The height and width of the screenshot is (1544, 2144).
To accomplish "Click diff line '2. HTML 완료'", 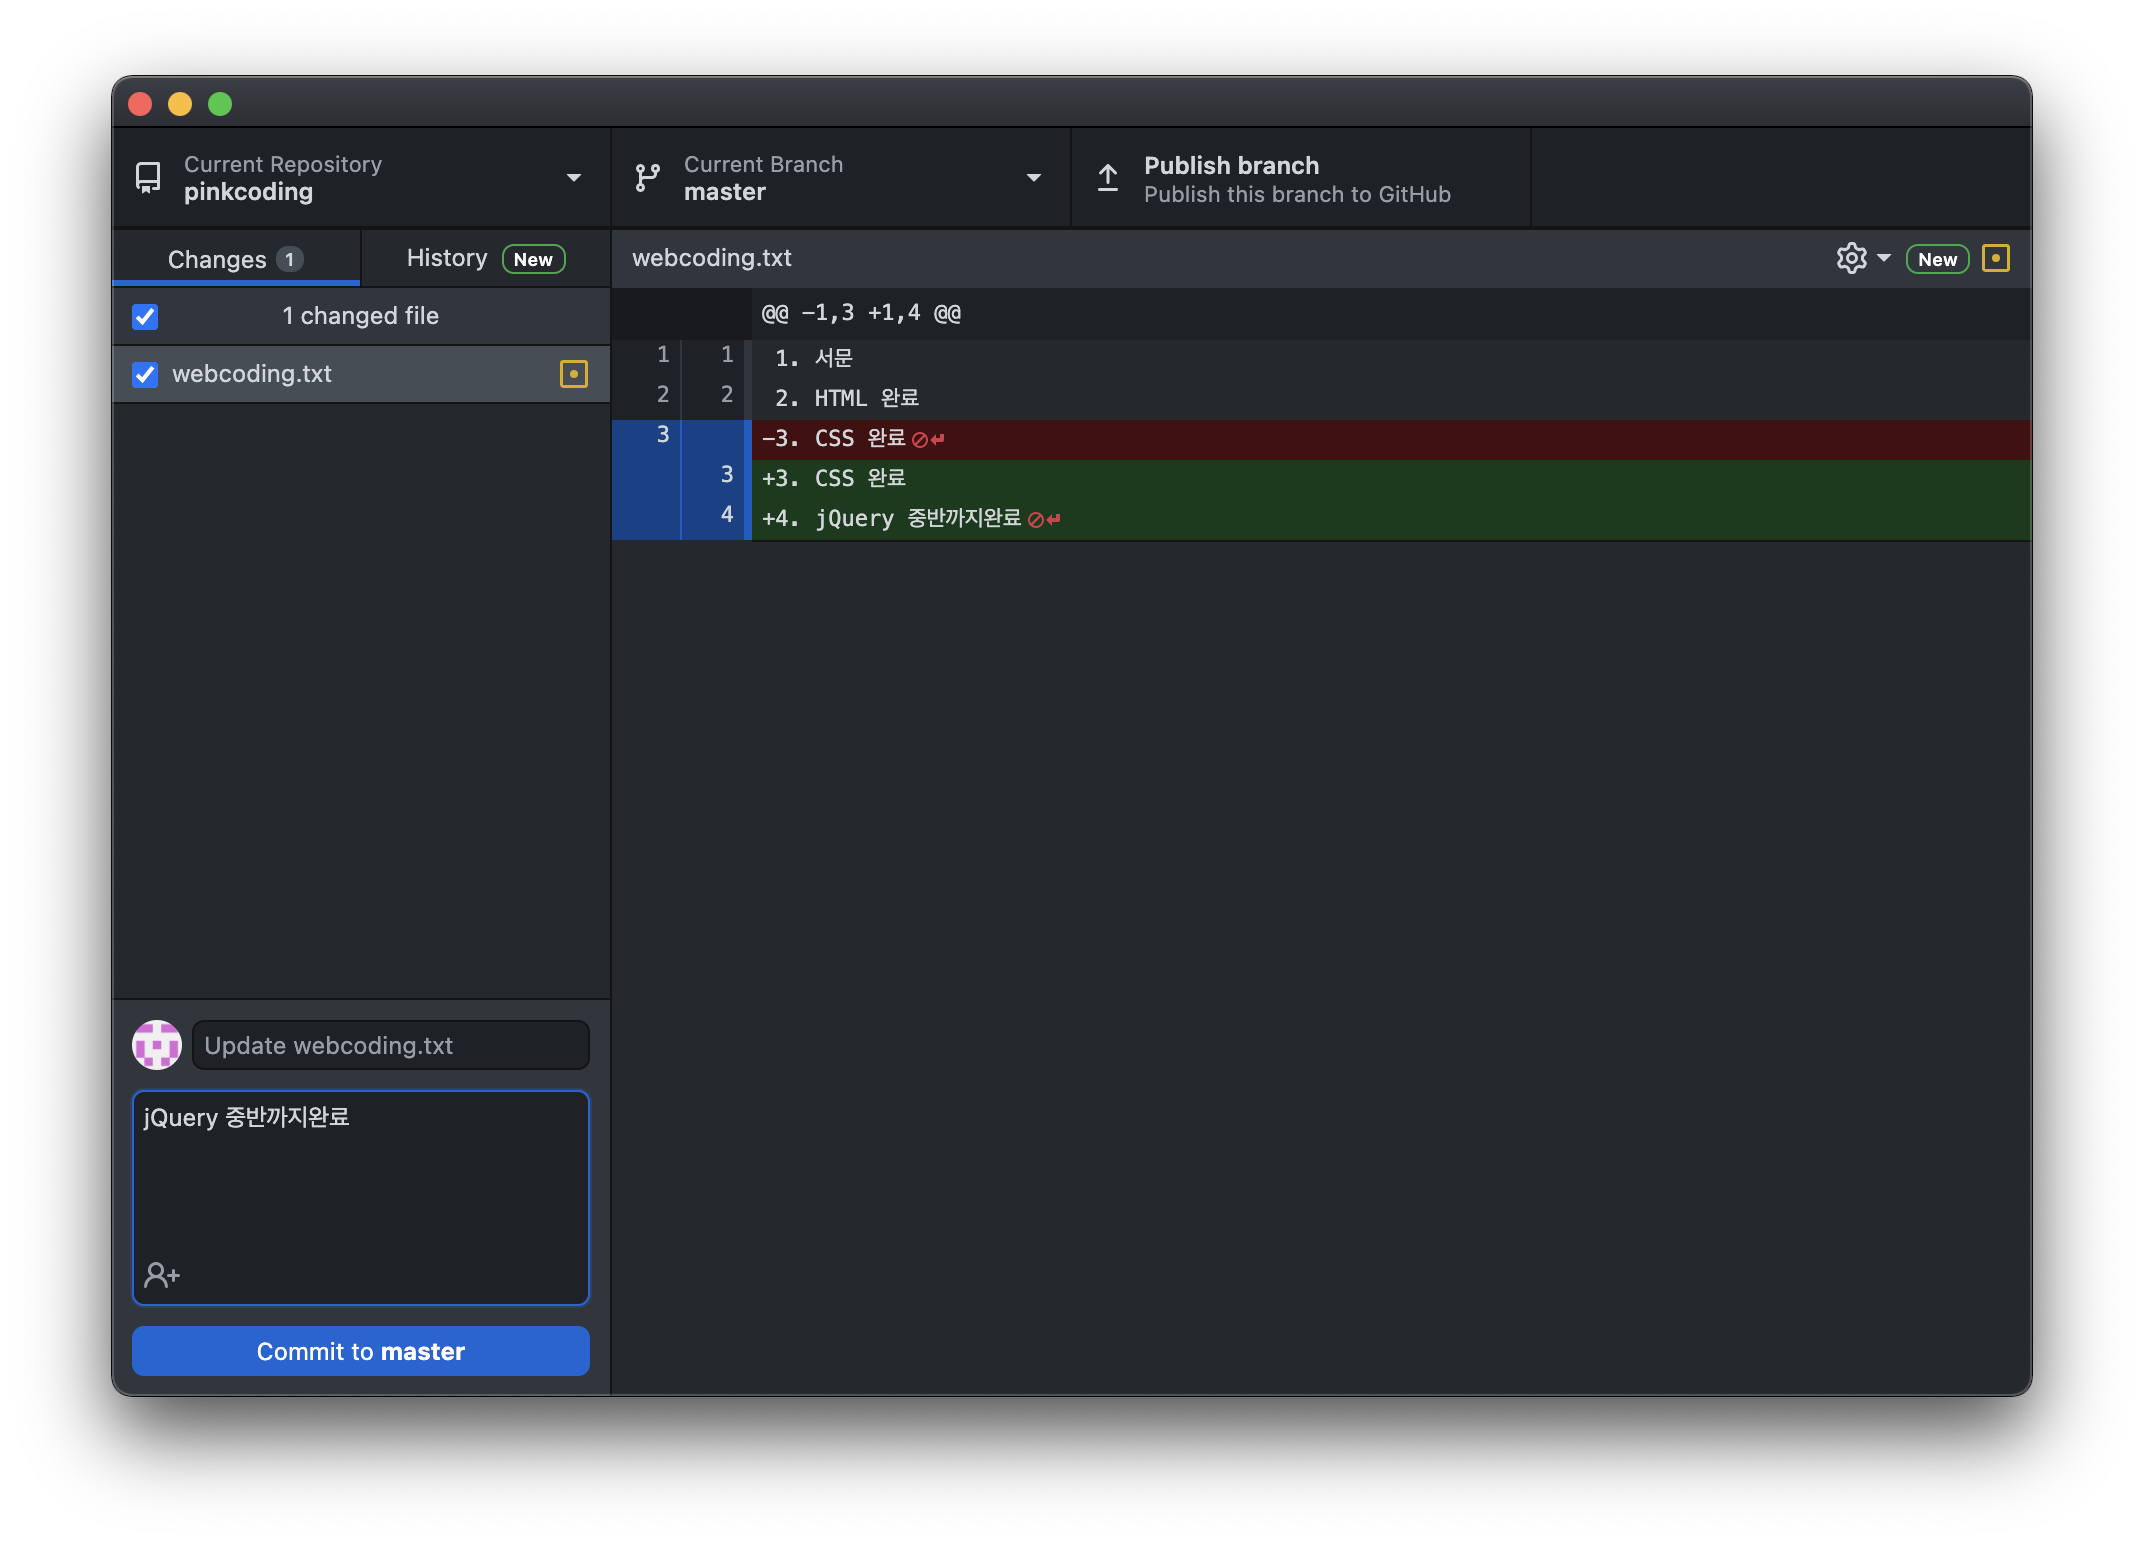I will click(x=1390, y=398).
